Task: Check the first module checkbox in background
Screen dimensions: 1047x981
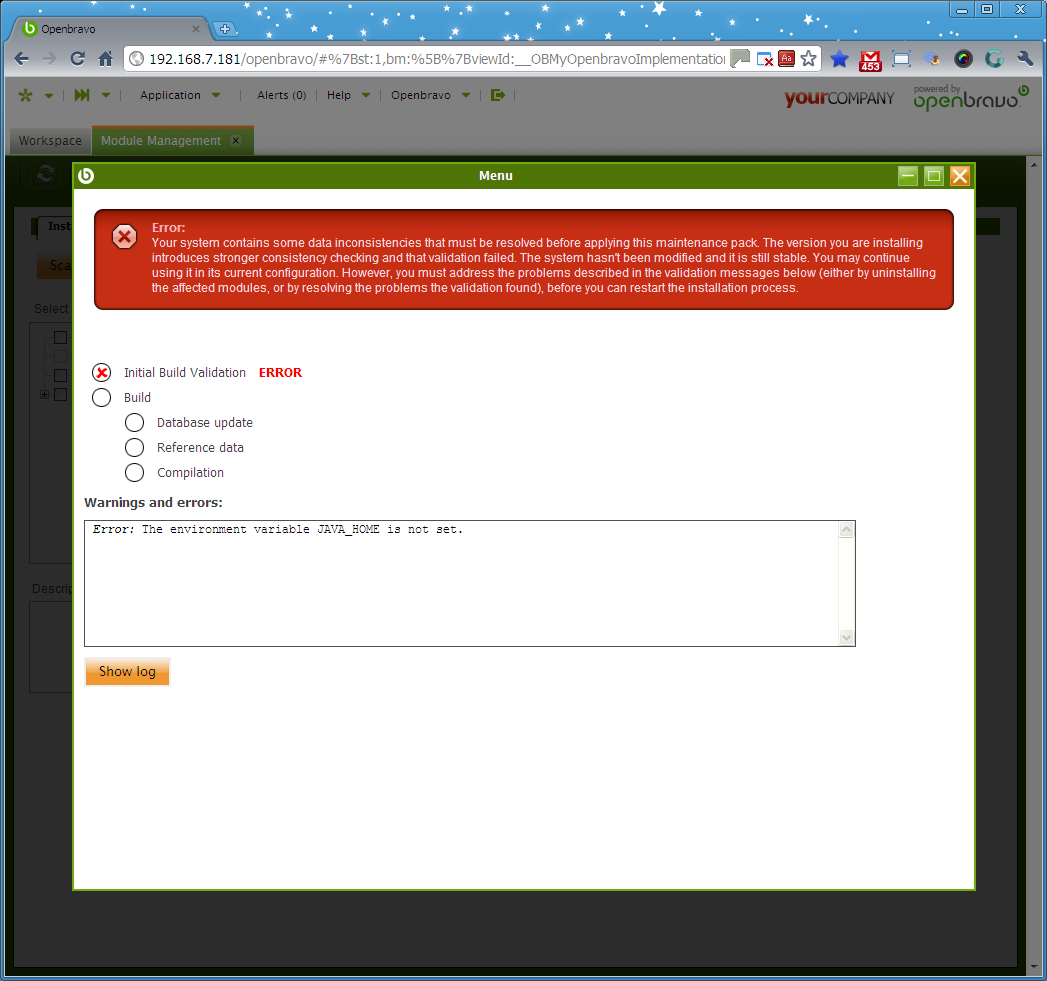Action: (x=61, y=337)
